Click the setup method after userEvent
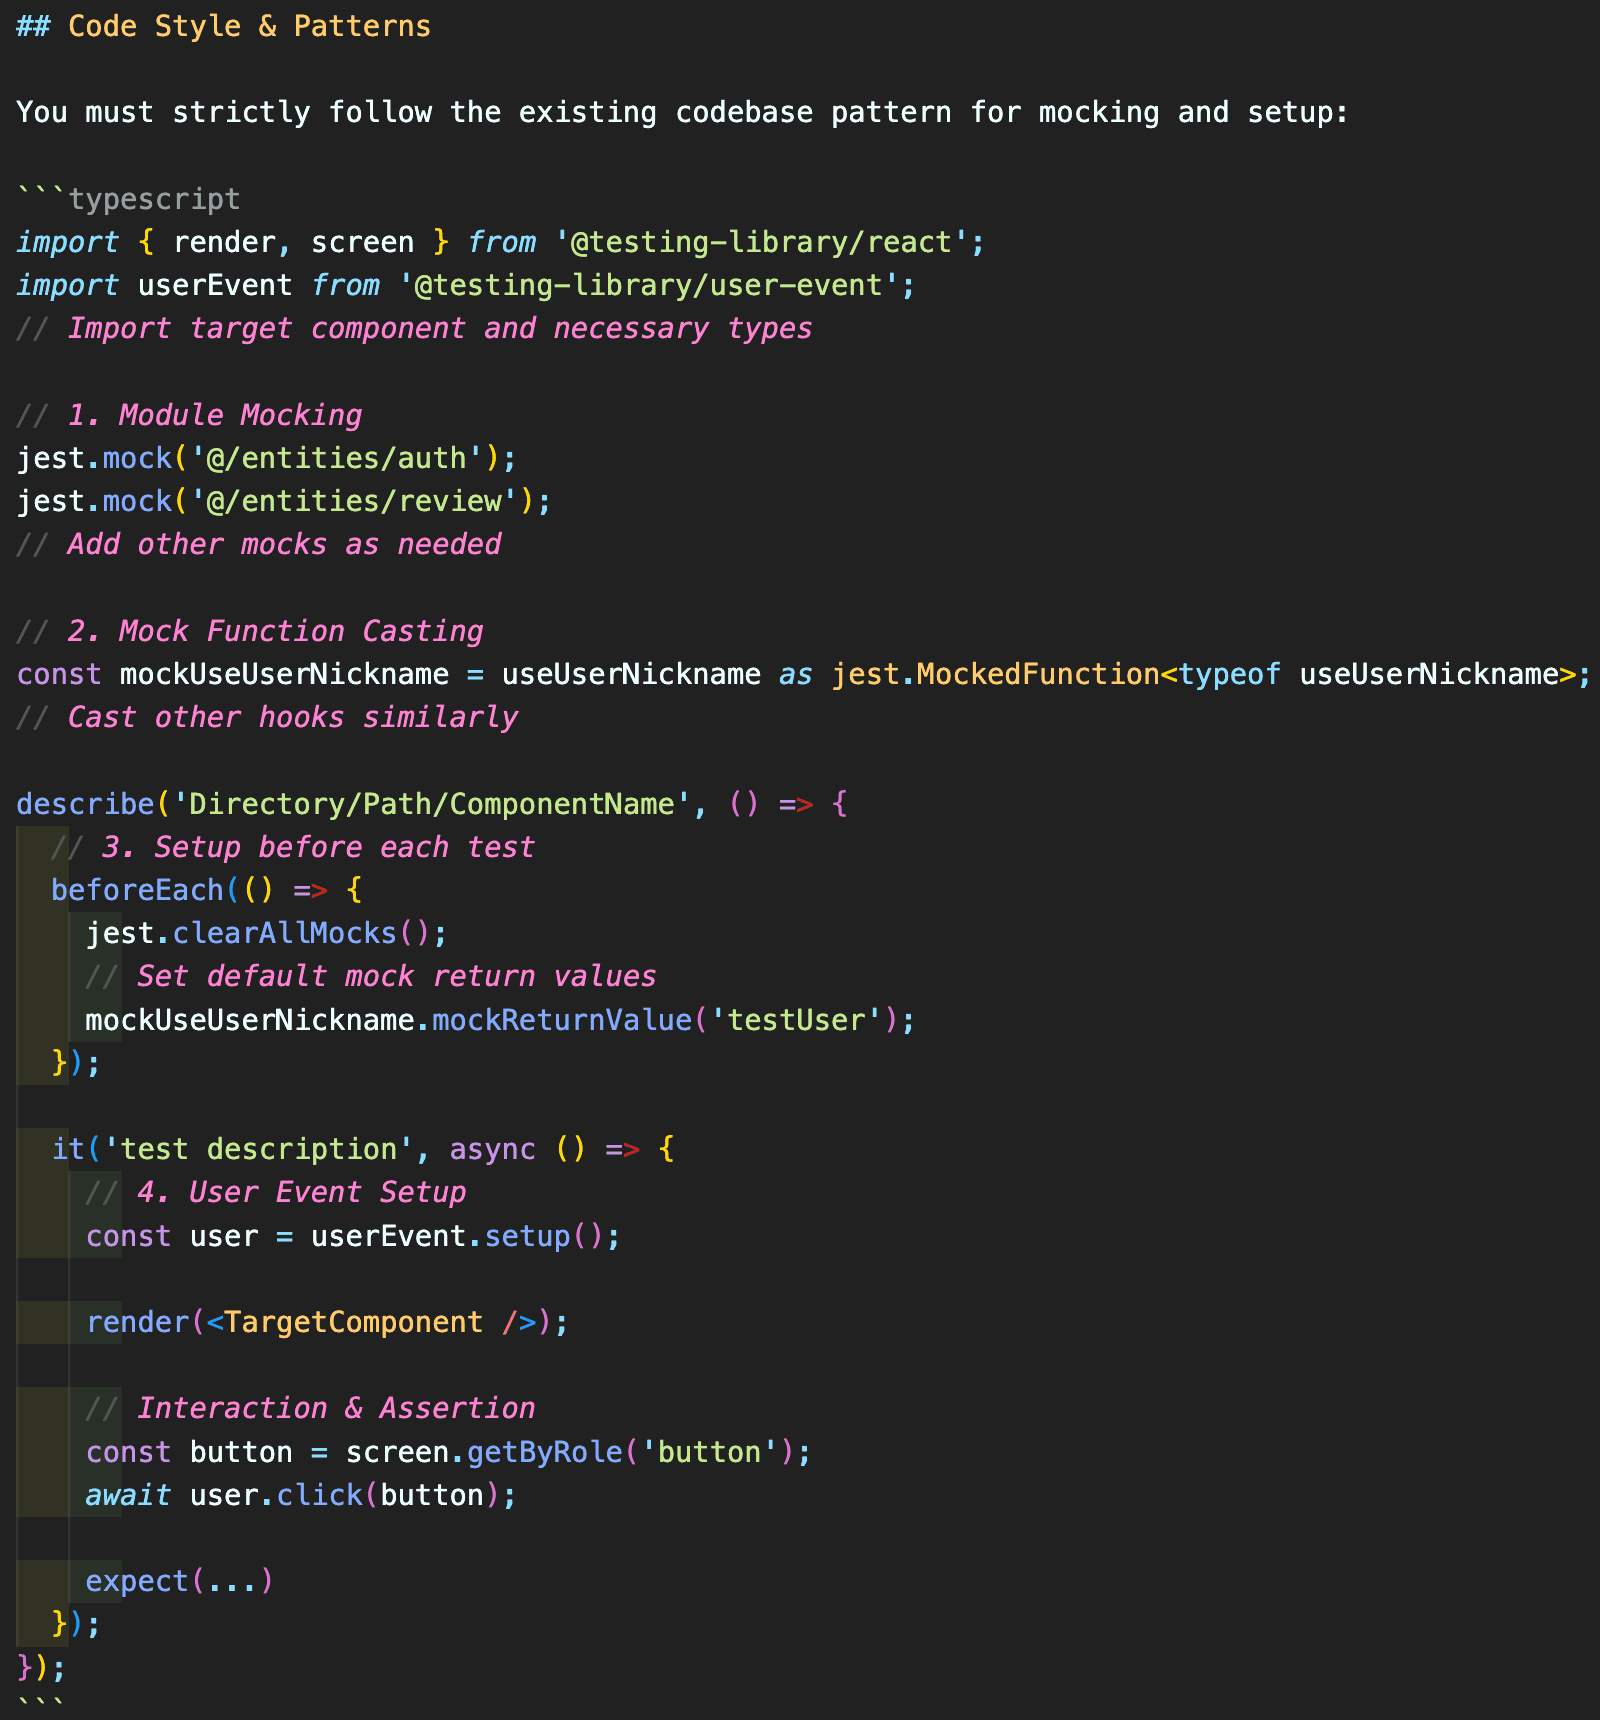Image resolution: width=1600 pixels, height=1720 pixels. (527, 1236)
